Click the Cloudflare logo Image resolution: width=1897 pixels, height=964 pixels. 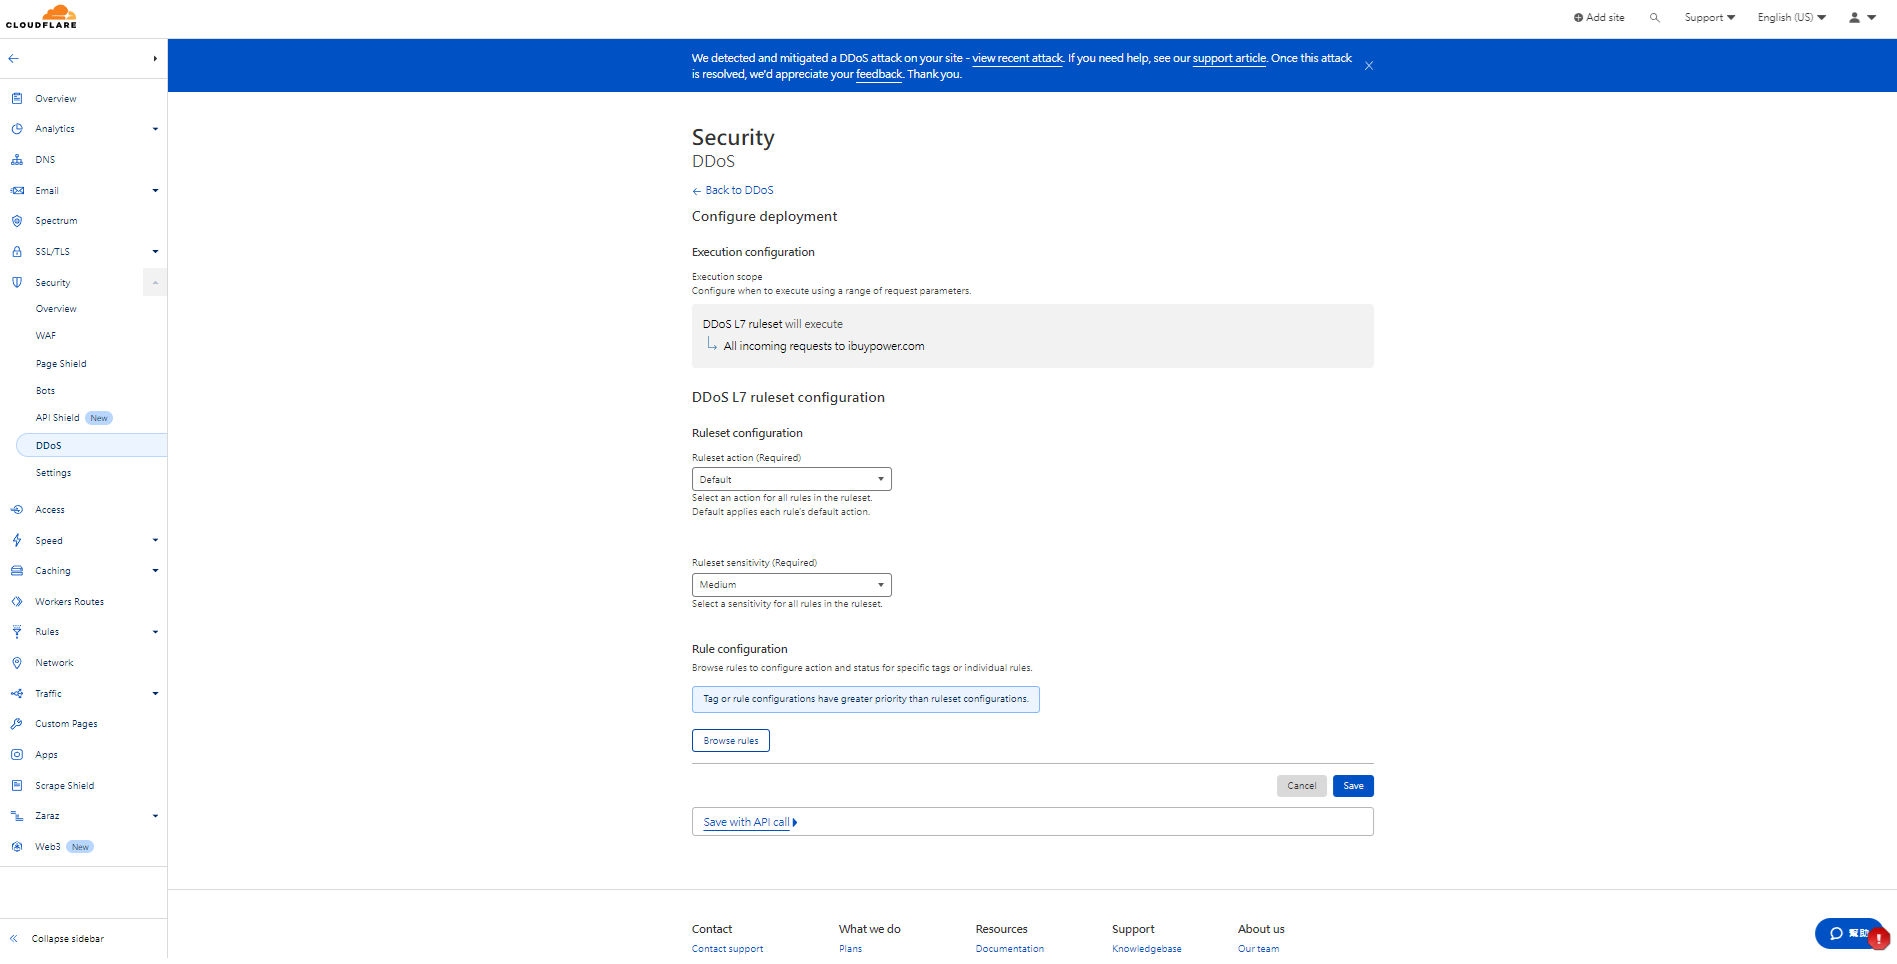[x=42, y=17]
